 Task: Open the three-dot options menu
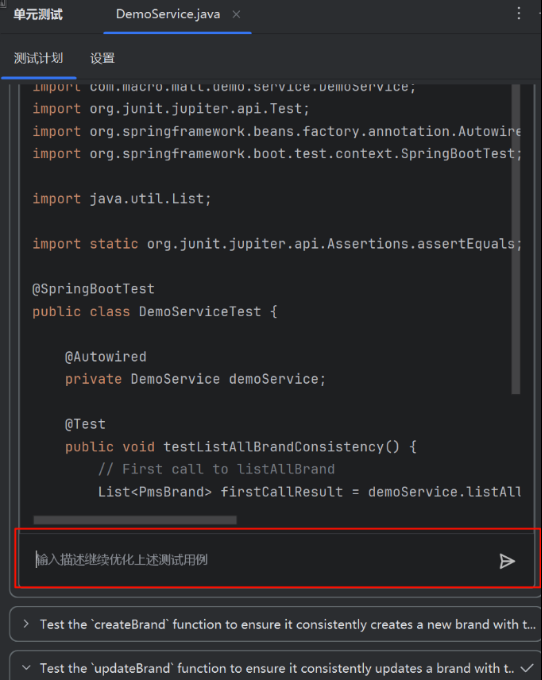pyautogui.click(x=519, y=13)
